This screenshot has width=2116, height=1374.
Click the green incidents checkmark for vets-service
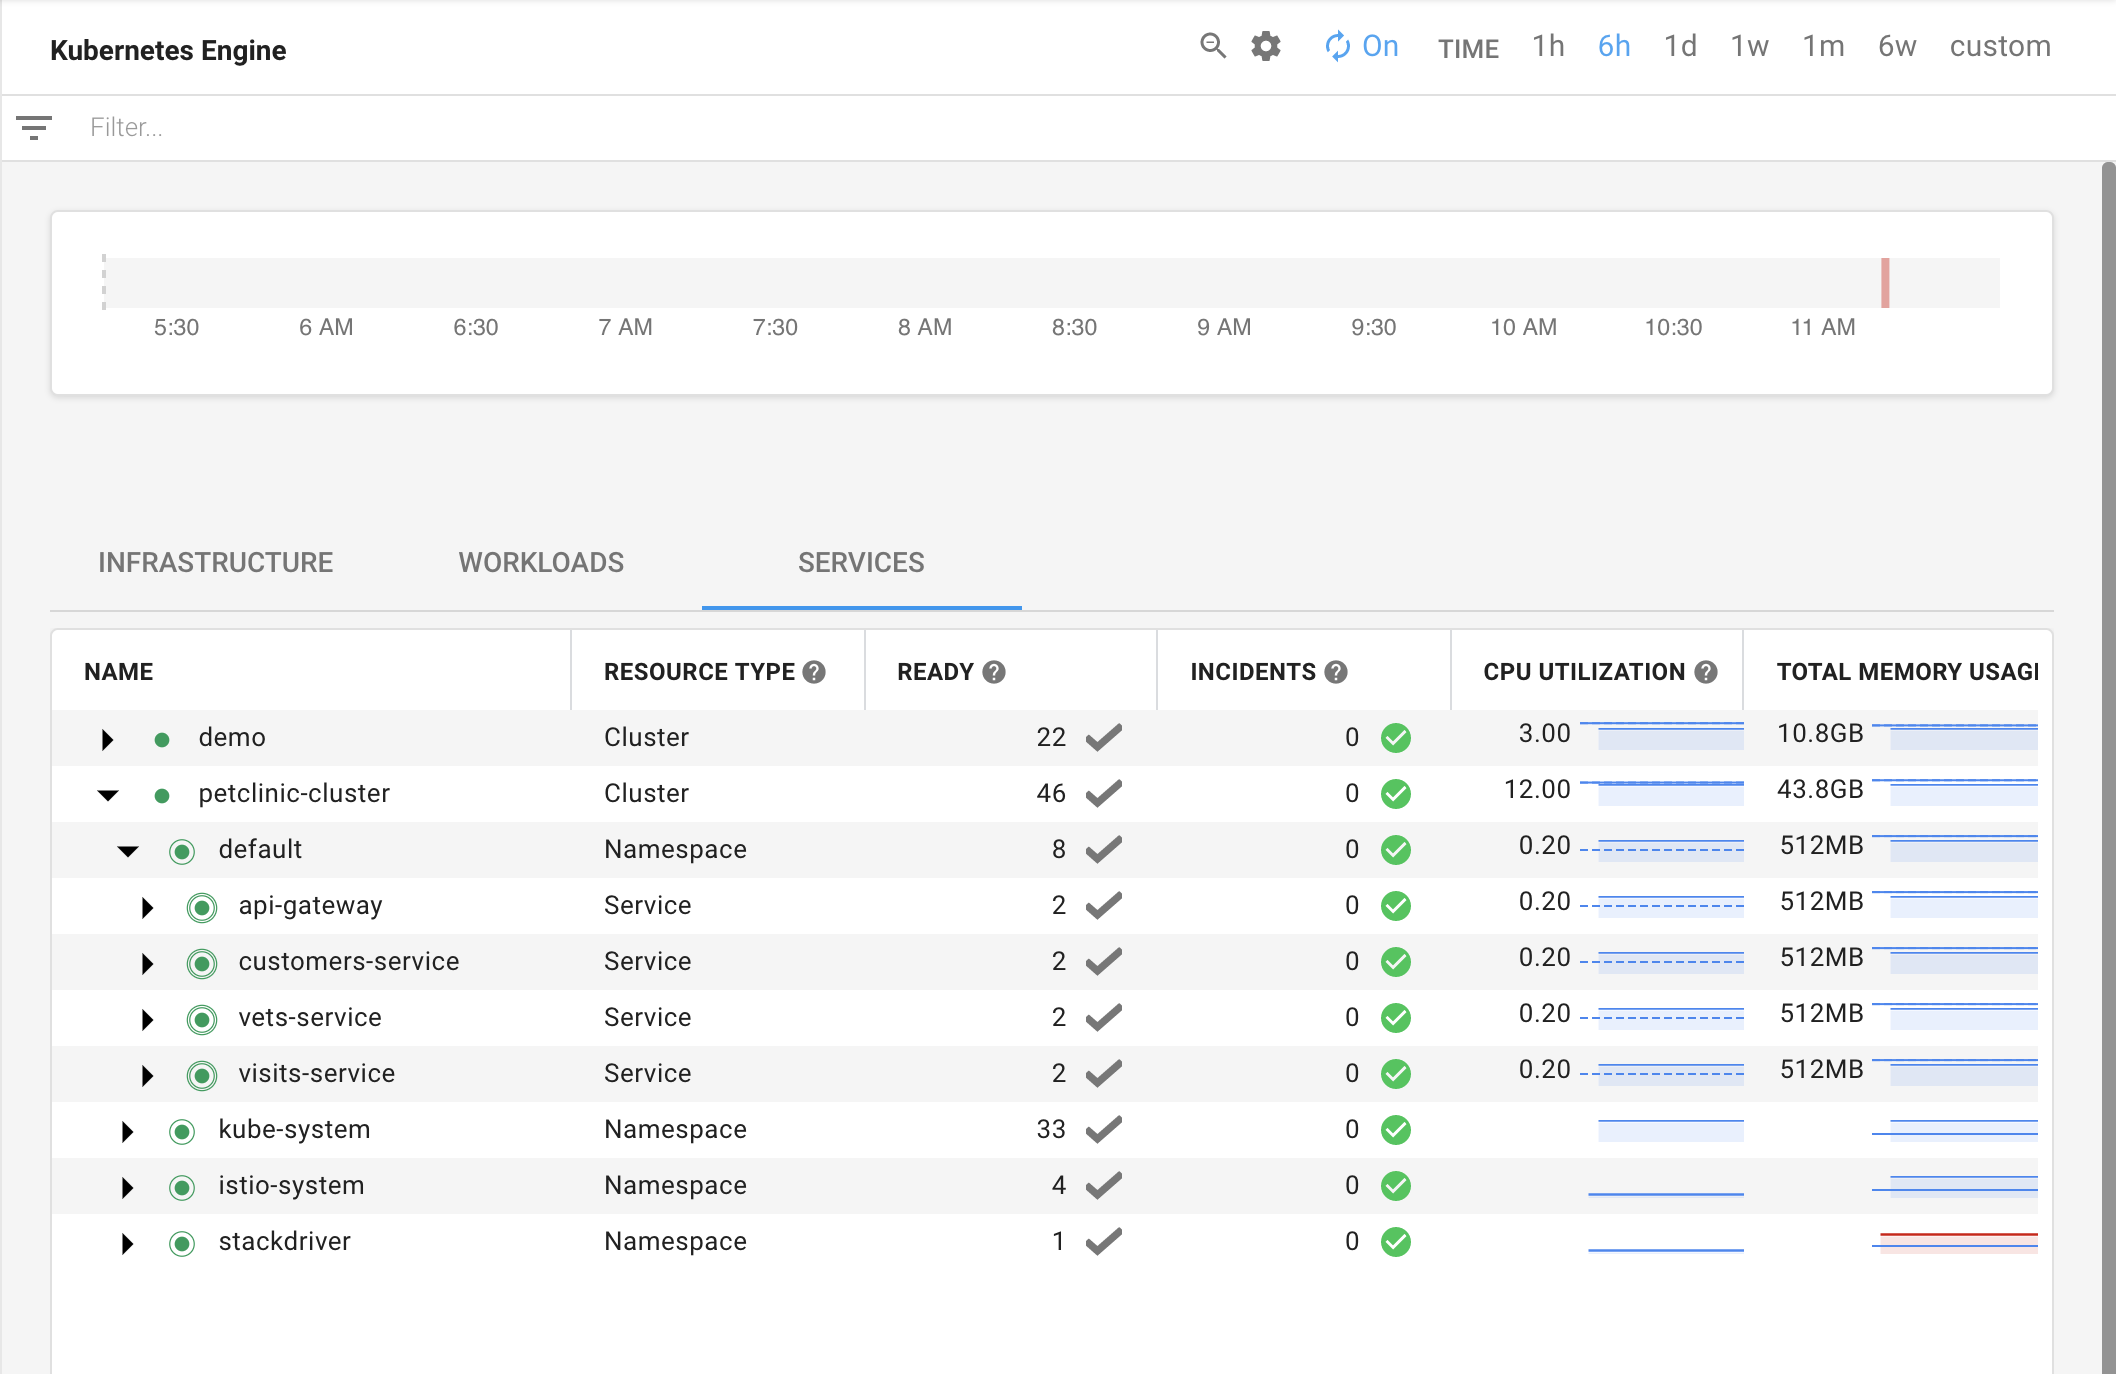1396,1016
